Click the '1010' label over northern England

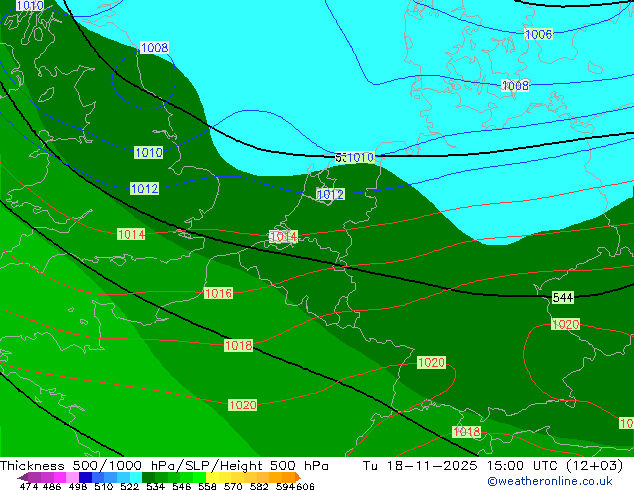click(149, 152)
